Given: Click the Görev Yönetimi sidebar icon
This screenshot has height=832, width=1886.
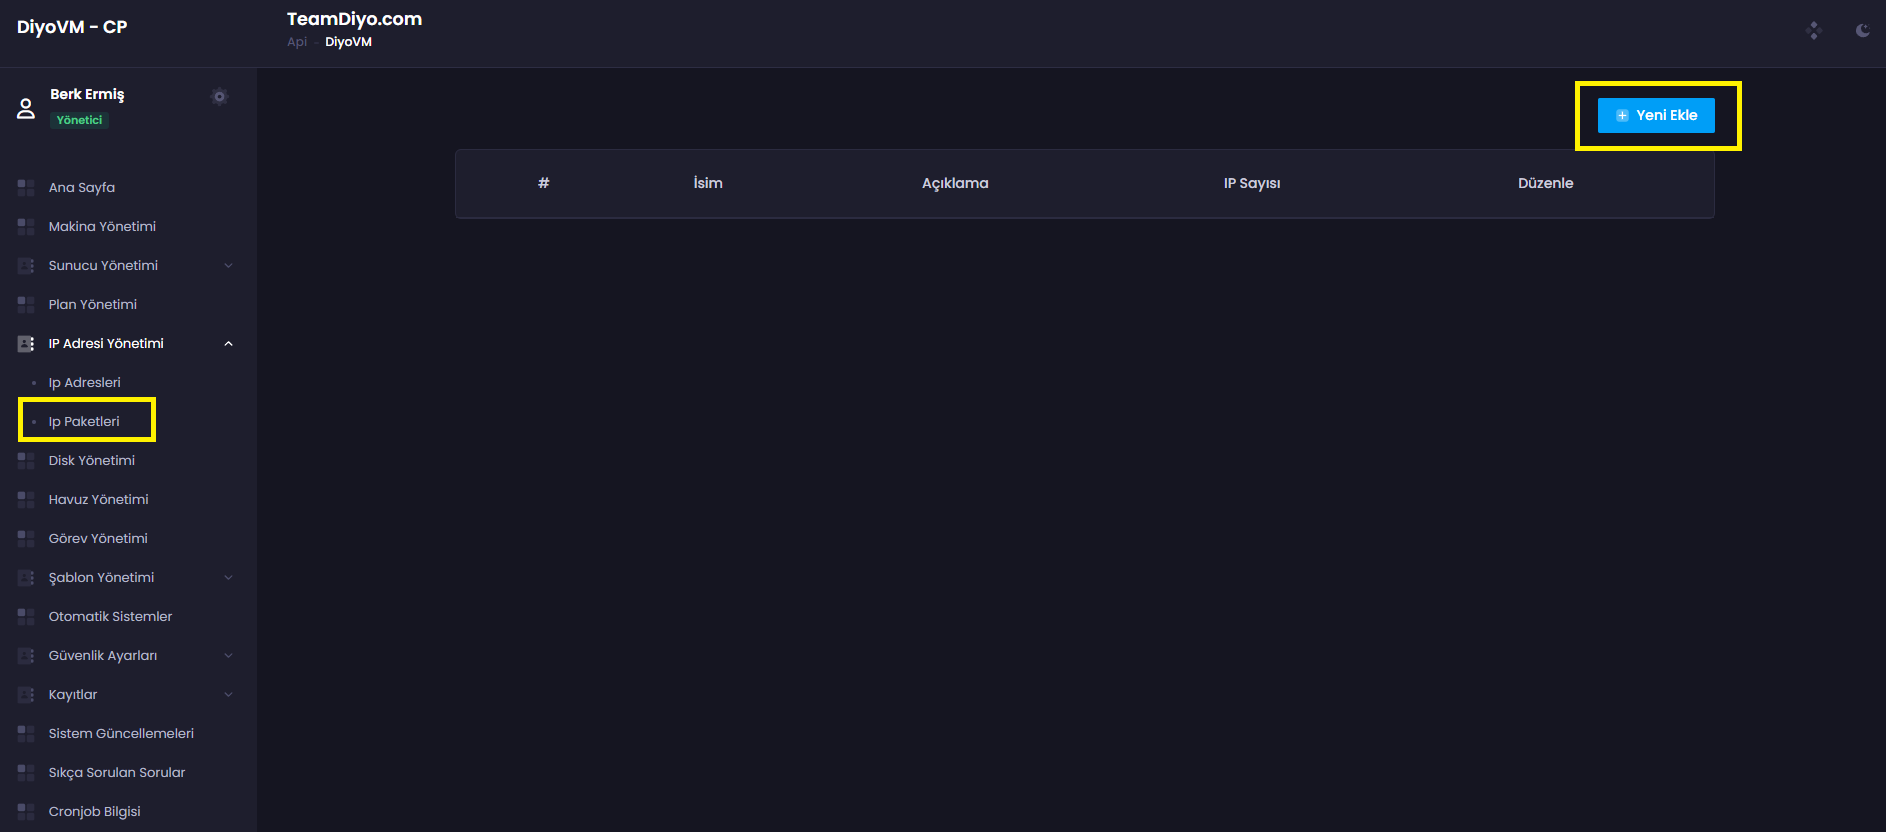Looking at the screenshot, I should pyautogui.click(x=26, y=538).
